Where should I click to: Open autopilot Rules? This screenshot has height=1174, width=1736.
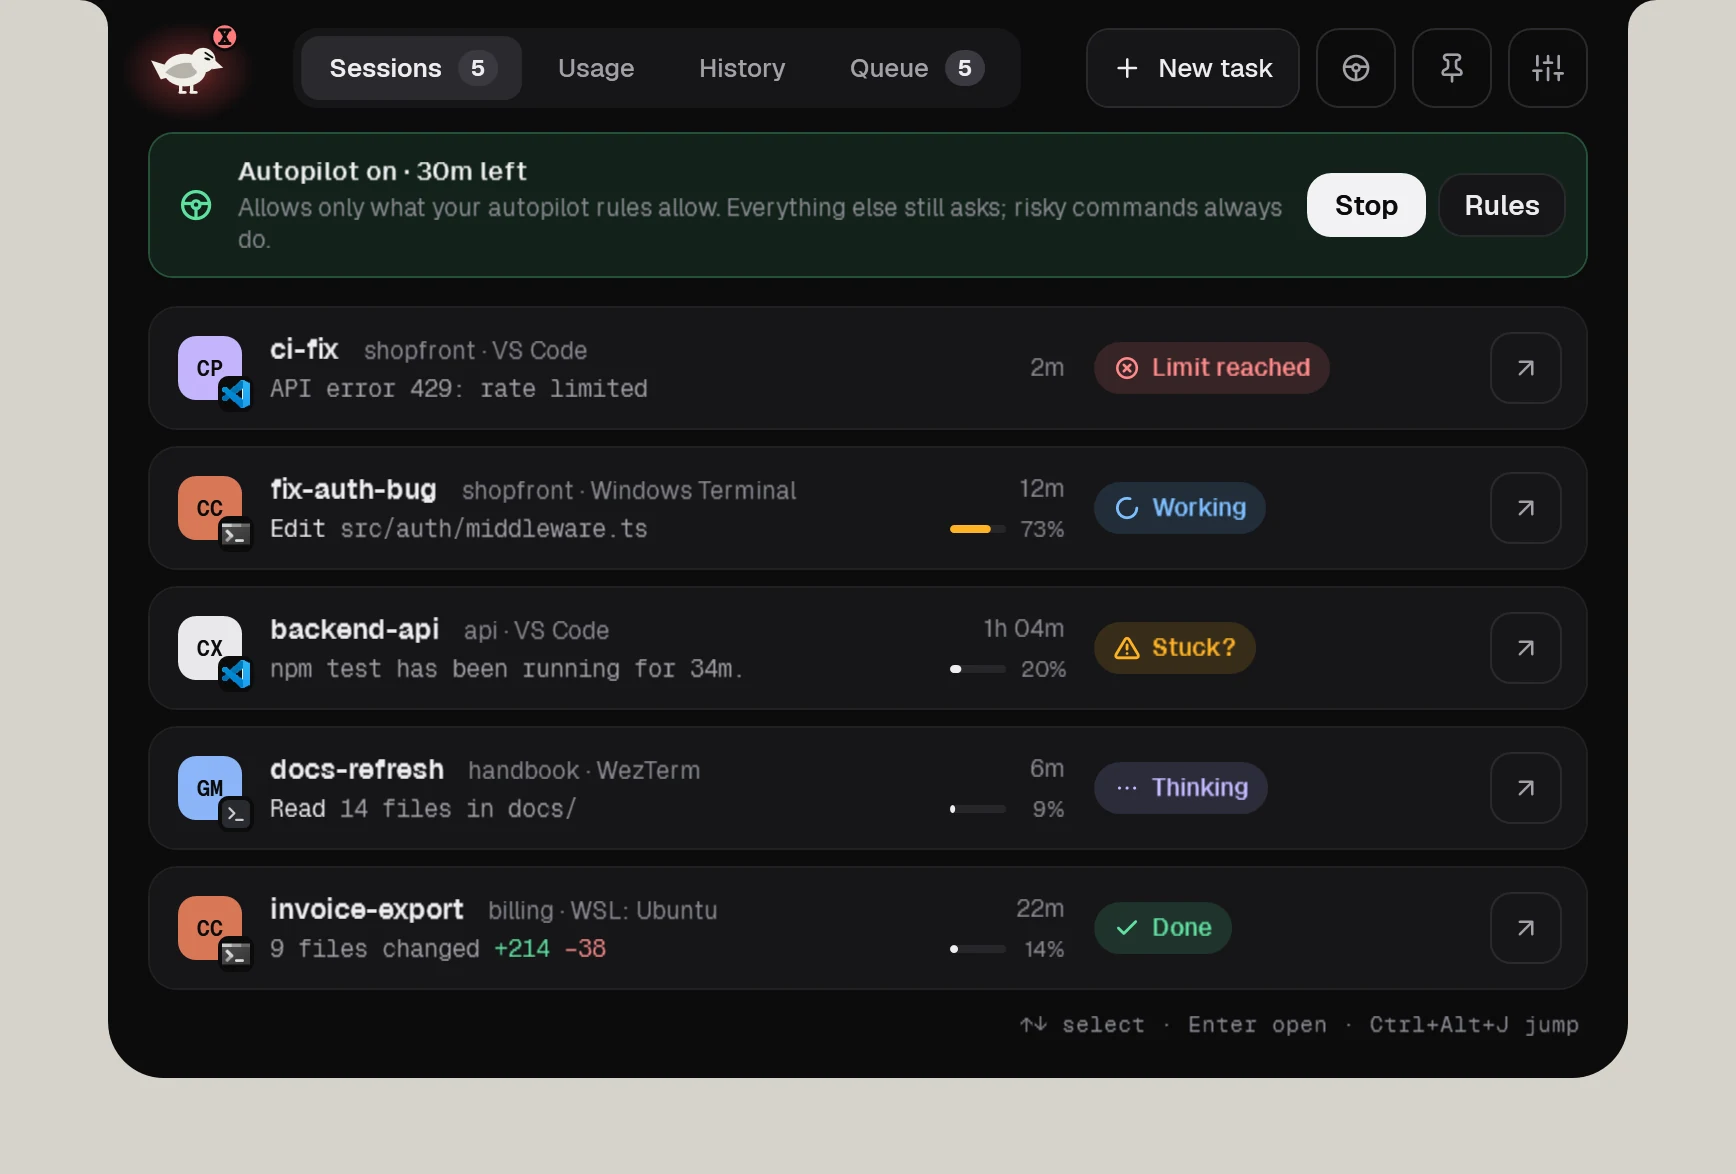point(1501,205)
